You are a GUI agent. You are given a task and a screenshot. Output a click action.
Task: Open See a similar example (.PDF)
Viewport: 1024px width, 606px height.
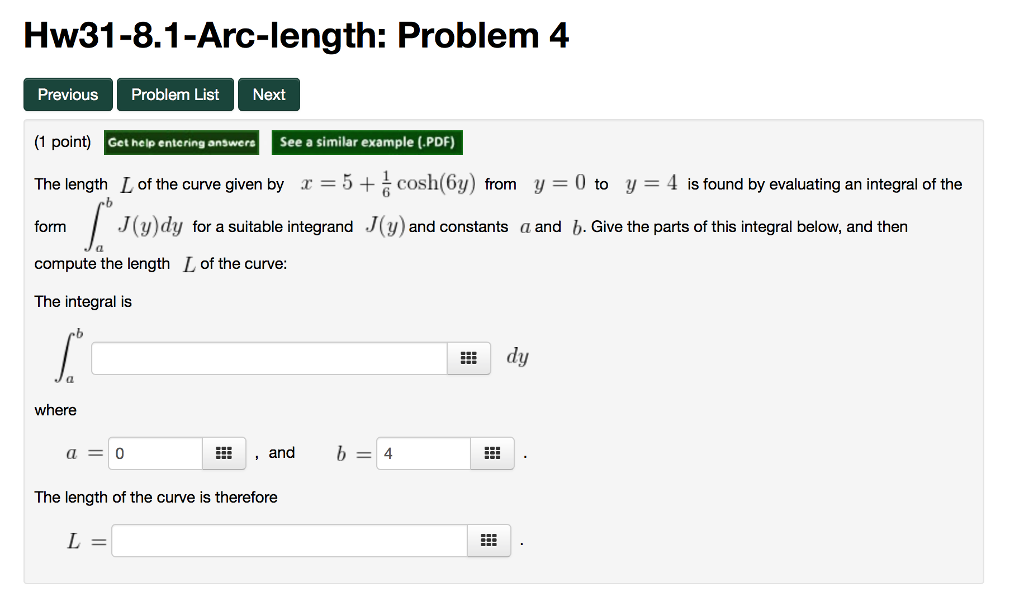tap(367, 142)
